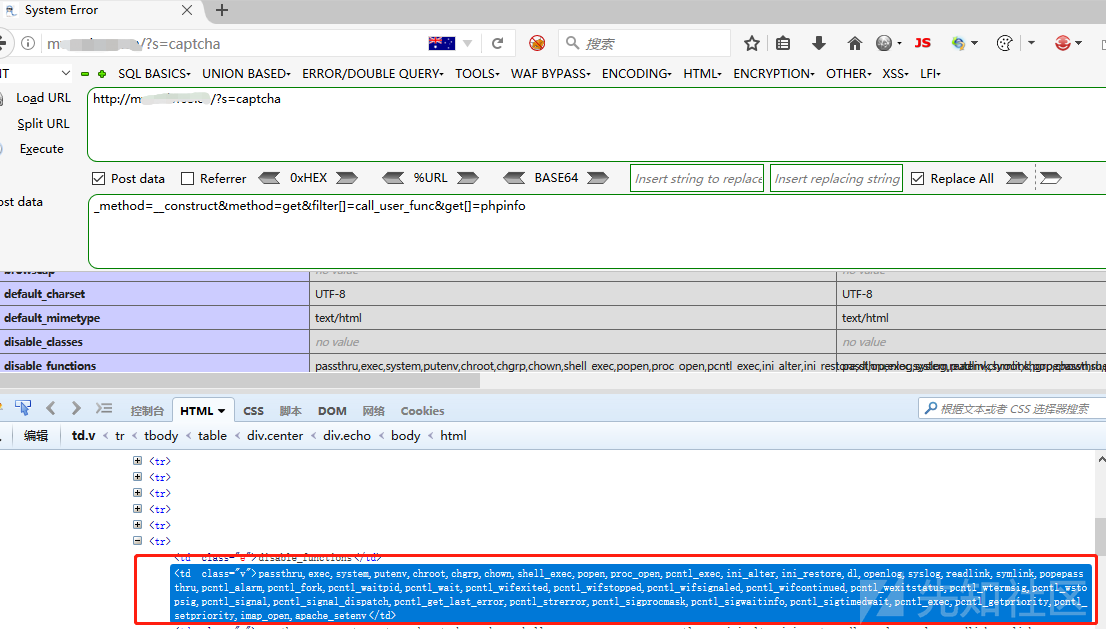Viewport: 1106px width, 629px height.
Task: Click the Insert replacing string field
Action: (x=837, y=178)
